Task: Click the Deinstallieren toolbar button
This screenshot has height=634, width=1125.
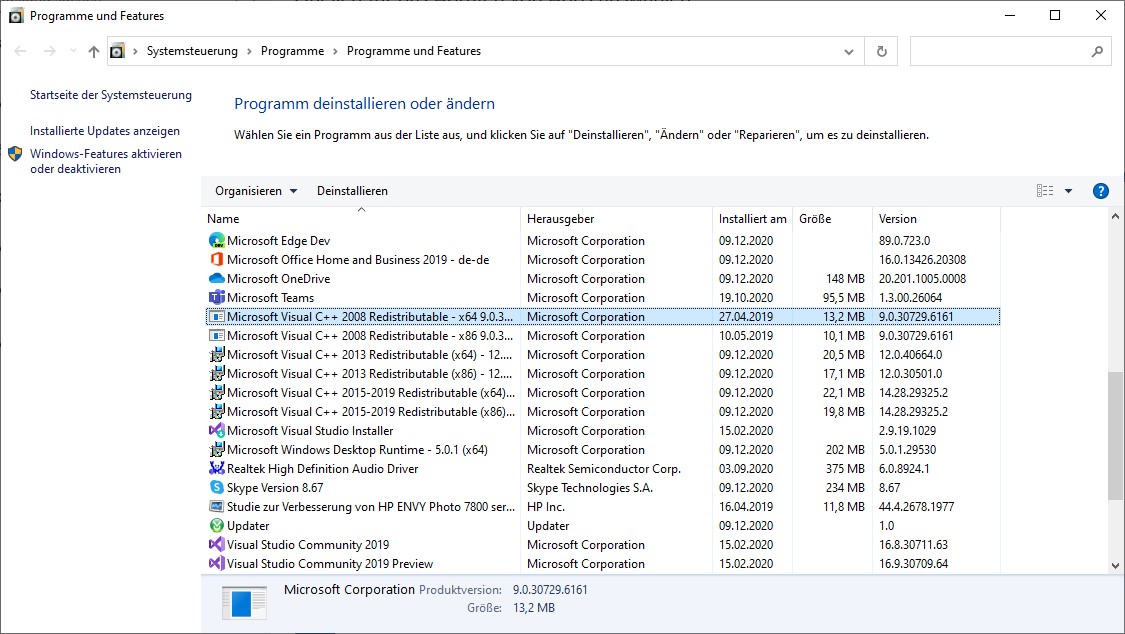Action: (352, 191)
